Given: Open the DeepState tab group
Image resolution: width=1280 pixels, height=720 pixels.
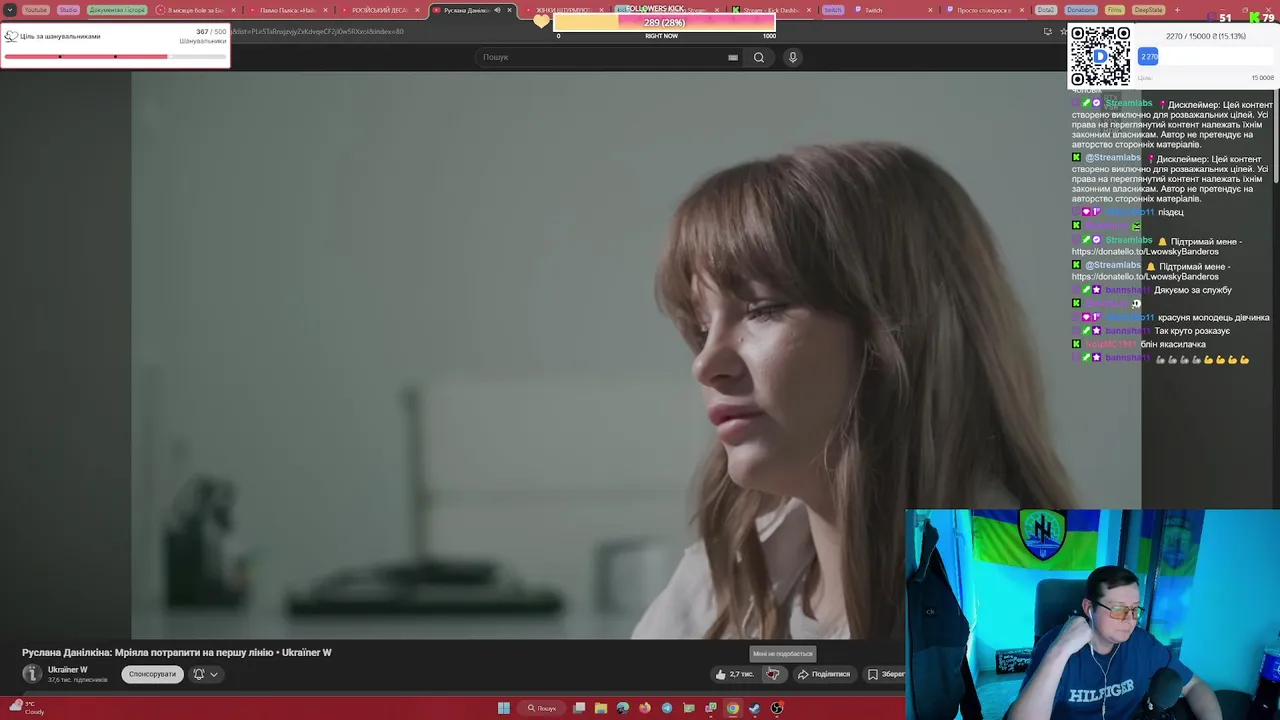Looking at the screenshot, I should (x=1148, y=10).
